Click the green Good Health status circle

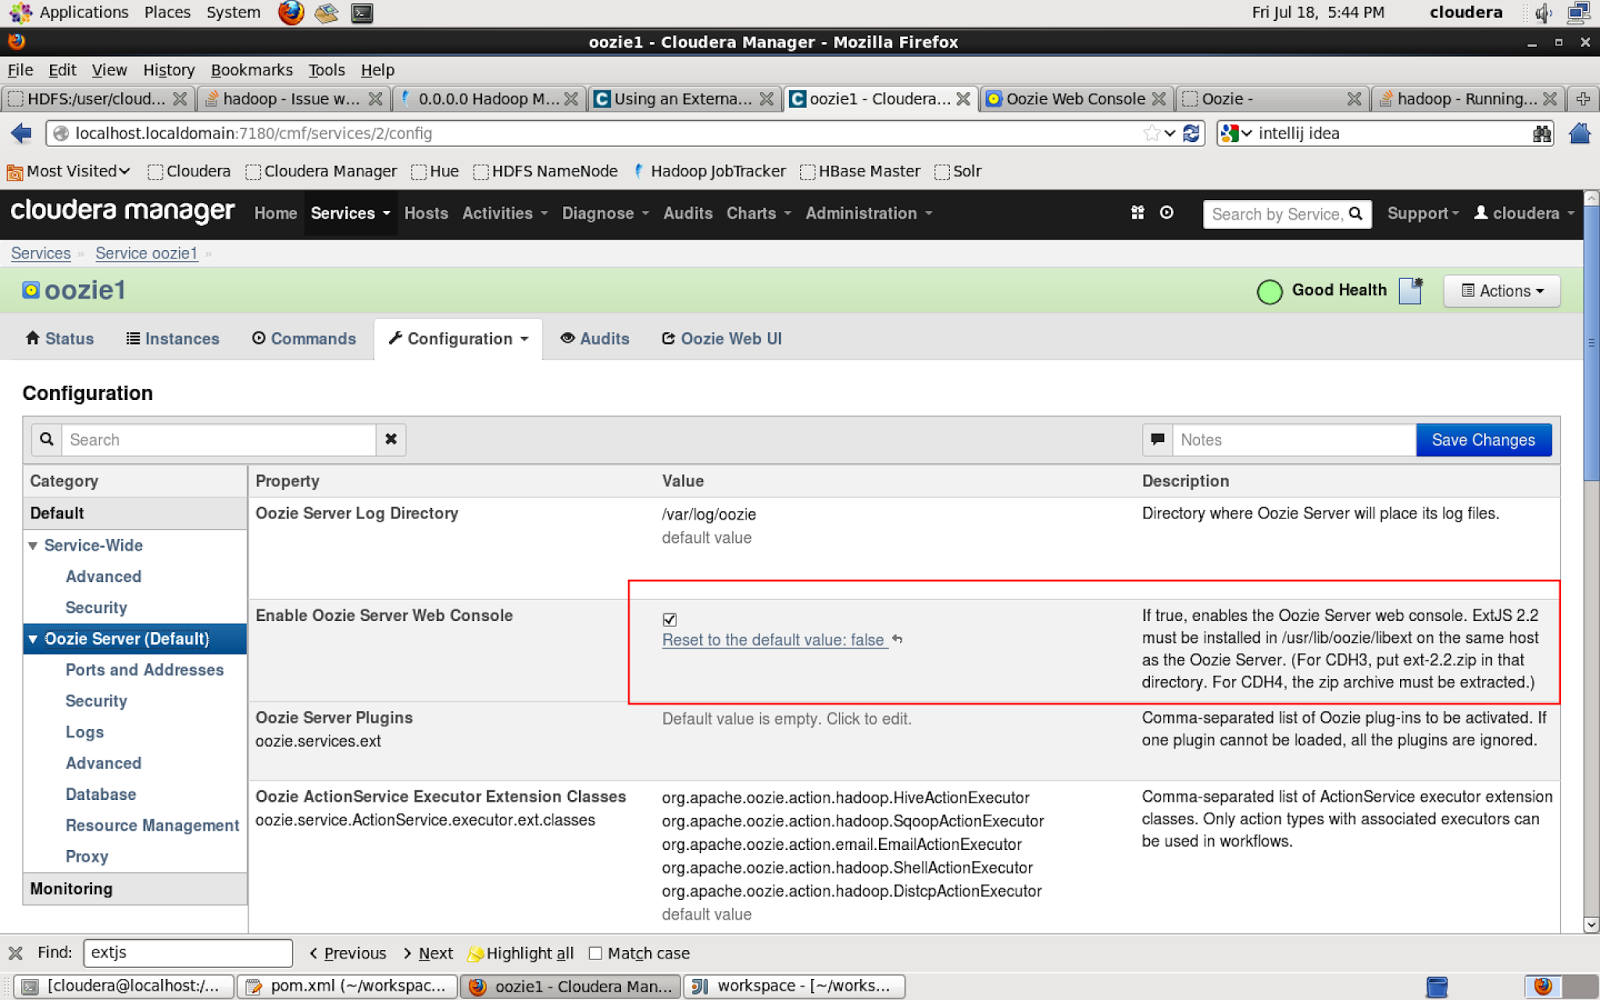pyautogui.click(x=1269, y=291)
